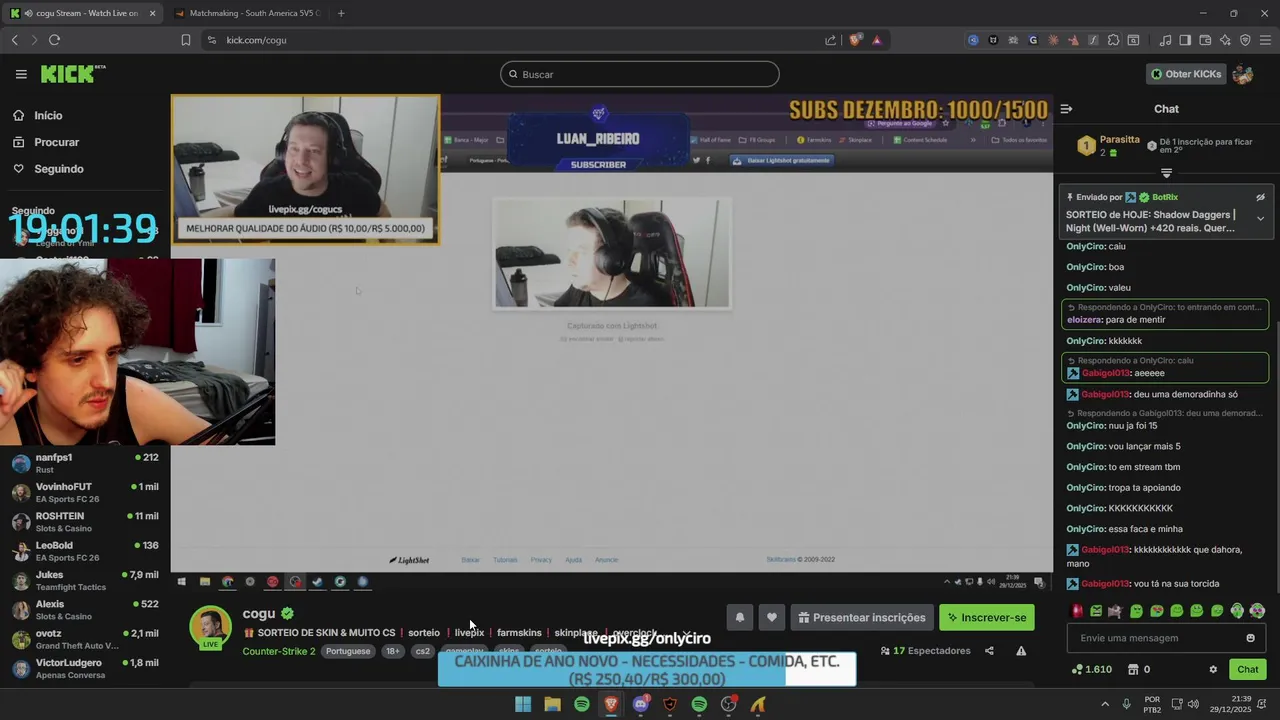Click the Inscrever-se subscribe button
Image resolution: width=1280 pixels, height=720 pixels.
click(987, 617)
